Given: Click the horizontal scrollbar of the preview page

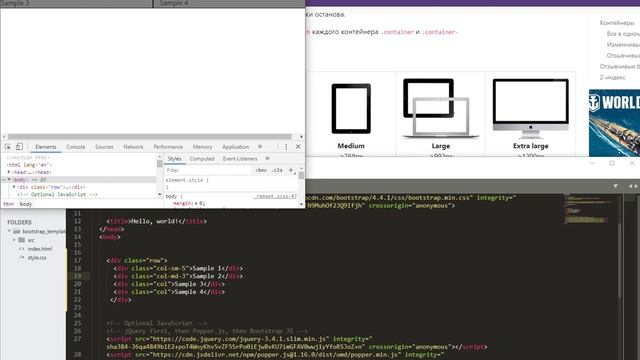Looking at the screenshot, I should (x=149, y=136).
